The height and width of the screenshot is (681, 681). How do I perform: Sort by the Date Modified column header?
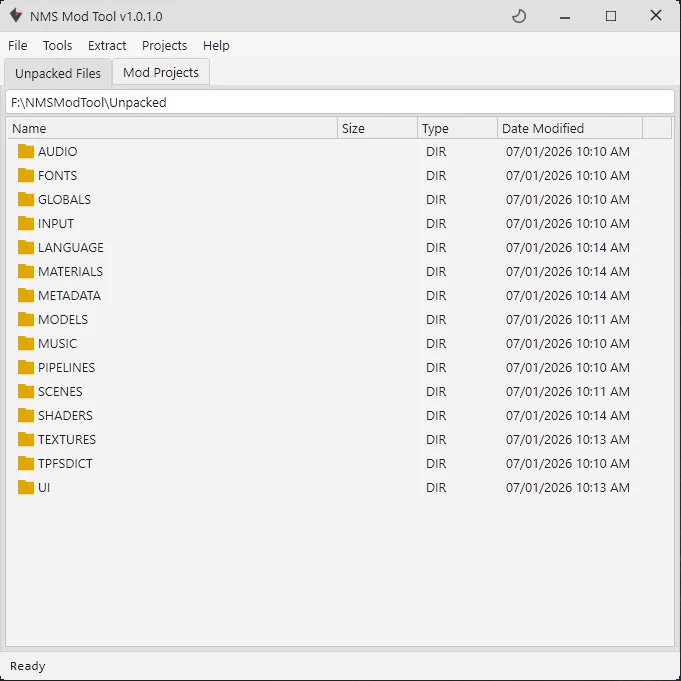coord(569,128)
